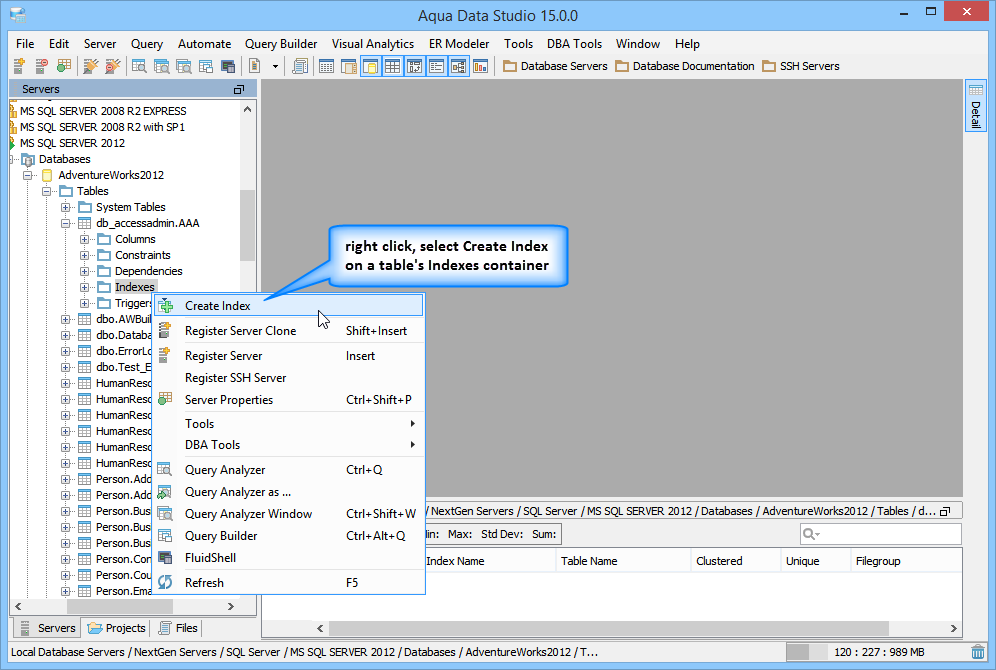Click the connect plug toolbar icon

click(x=91, y=65)
